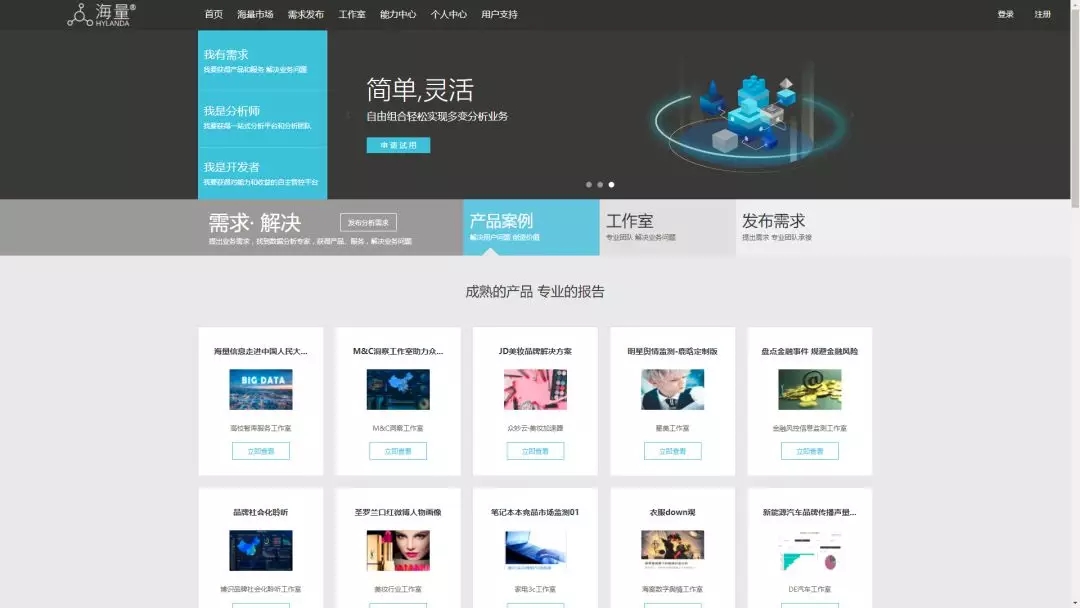Click the 博闪品牌社会化聆听工作室 studio name
This screenshot has width=1080, height=608.
[260, 589]
